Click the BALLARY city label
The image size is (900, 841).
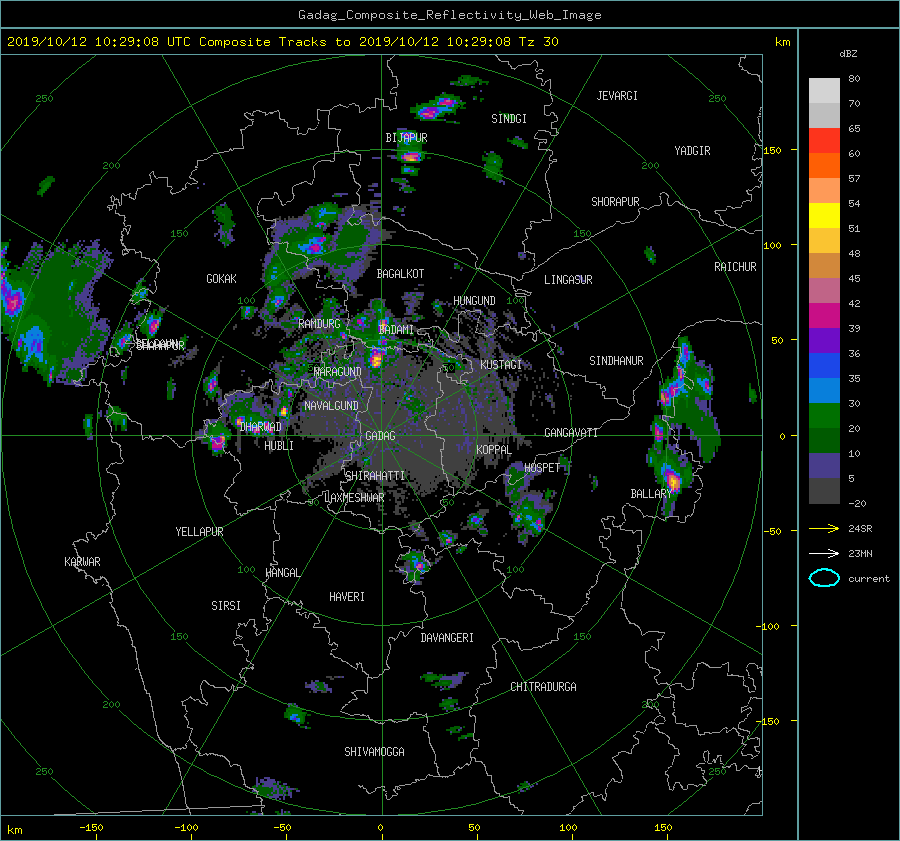(x=651, y=494)
